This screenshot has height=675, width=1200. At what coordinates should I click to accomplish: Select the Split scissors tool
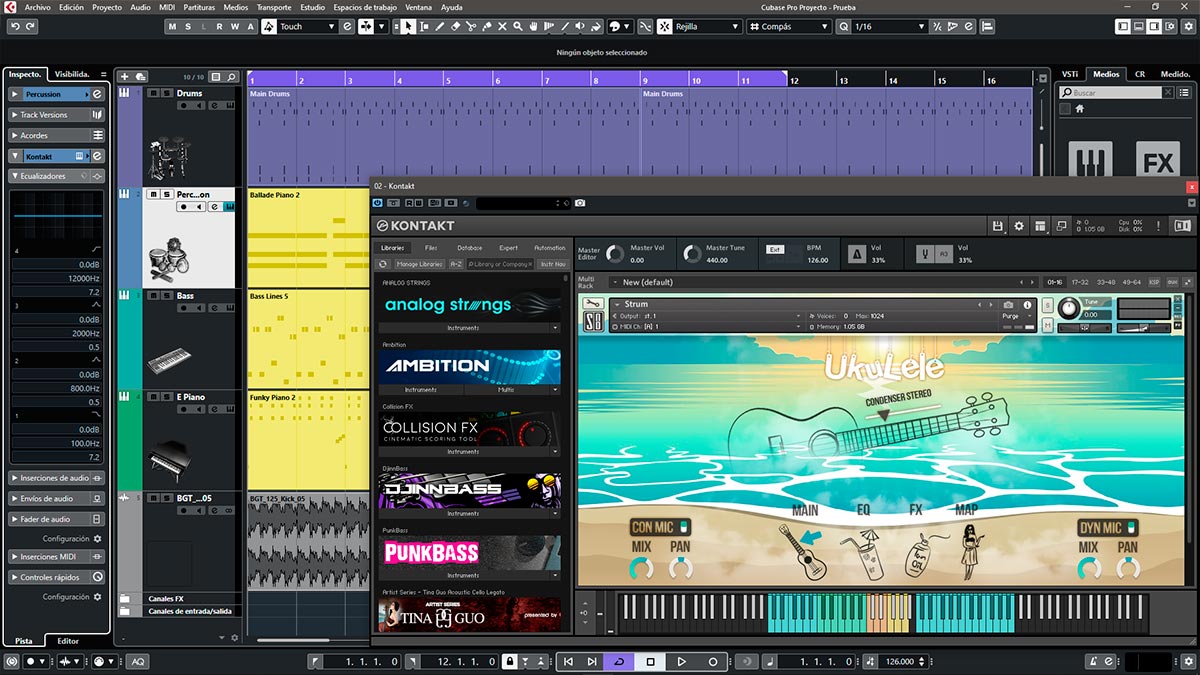click(471, 26)
